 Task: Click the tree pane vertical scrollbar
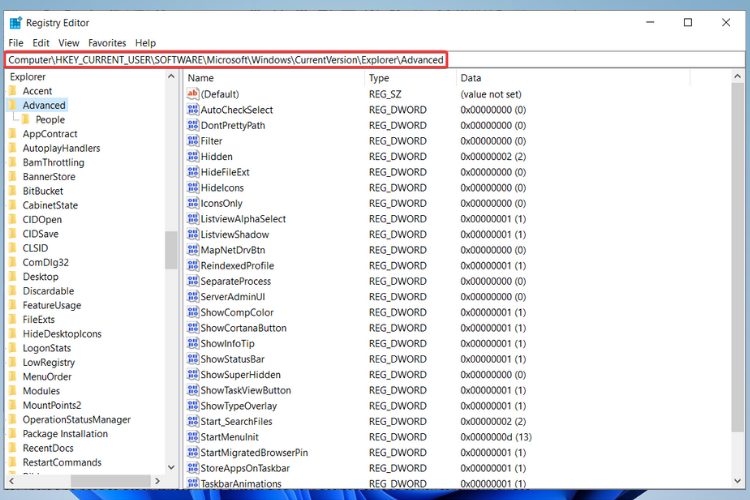tap(171, 250)
